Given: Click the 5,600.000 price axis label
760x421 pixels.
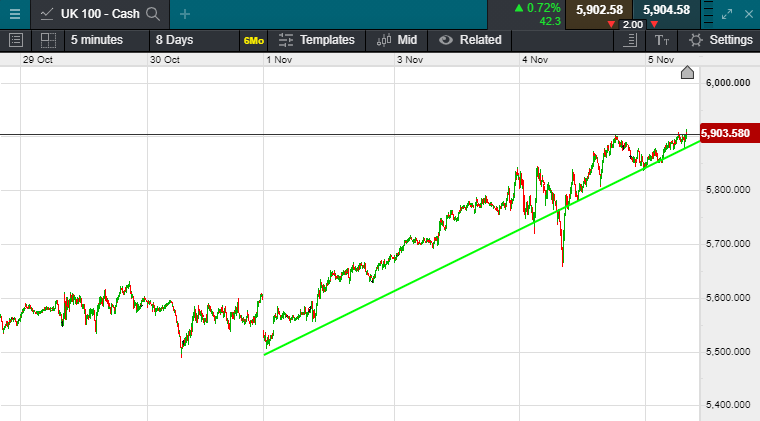Looking at the screenshot, I should coord(728,297).
